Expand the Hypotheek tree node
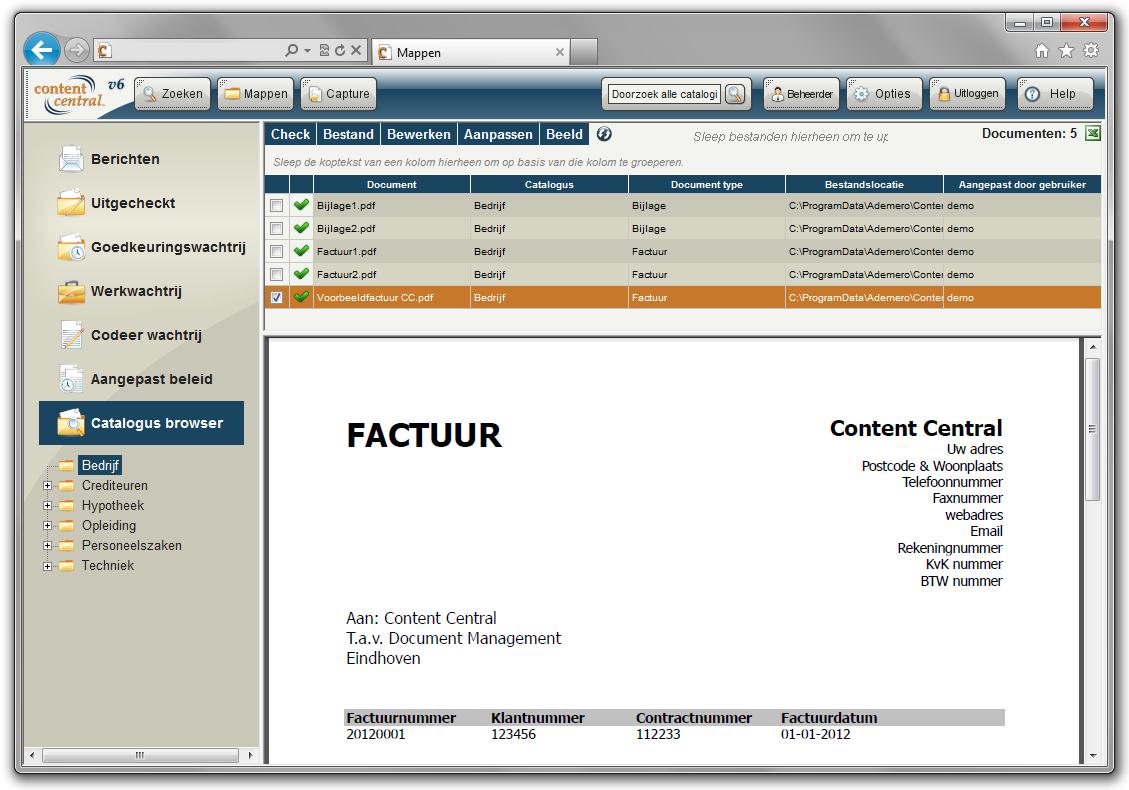This screenshot has width=1129, height=790. pos(48,506)
